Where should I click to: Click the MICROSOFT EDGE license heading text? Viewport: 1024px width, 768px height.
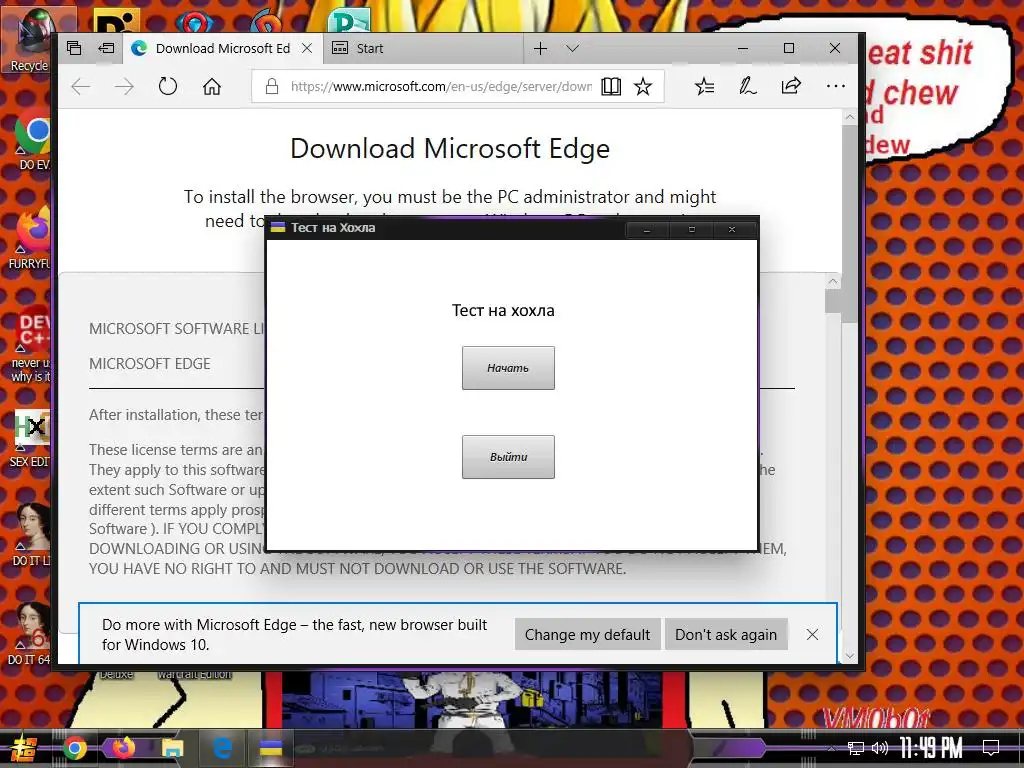point(150,364)
